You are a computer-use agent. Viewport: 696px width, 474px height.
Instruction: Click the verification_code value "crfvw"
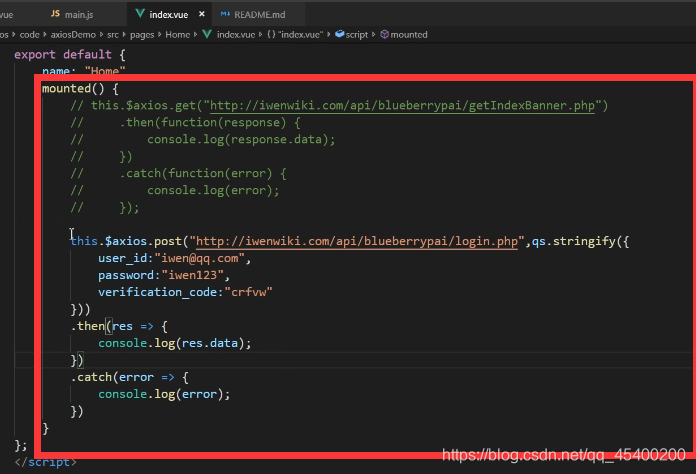click(x=248, y=292)
